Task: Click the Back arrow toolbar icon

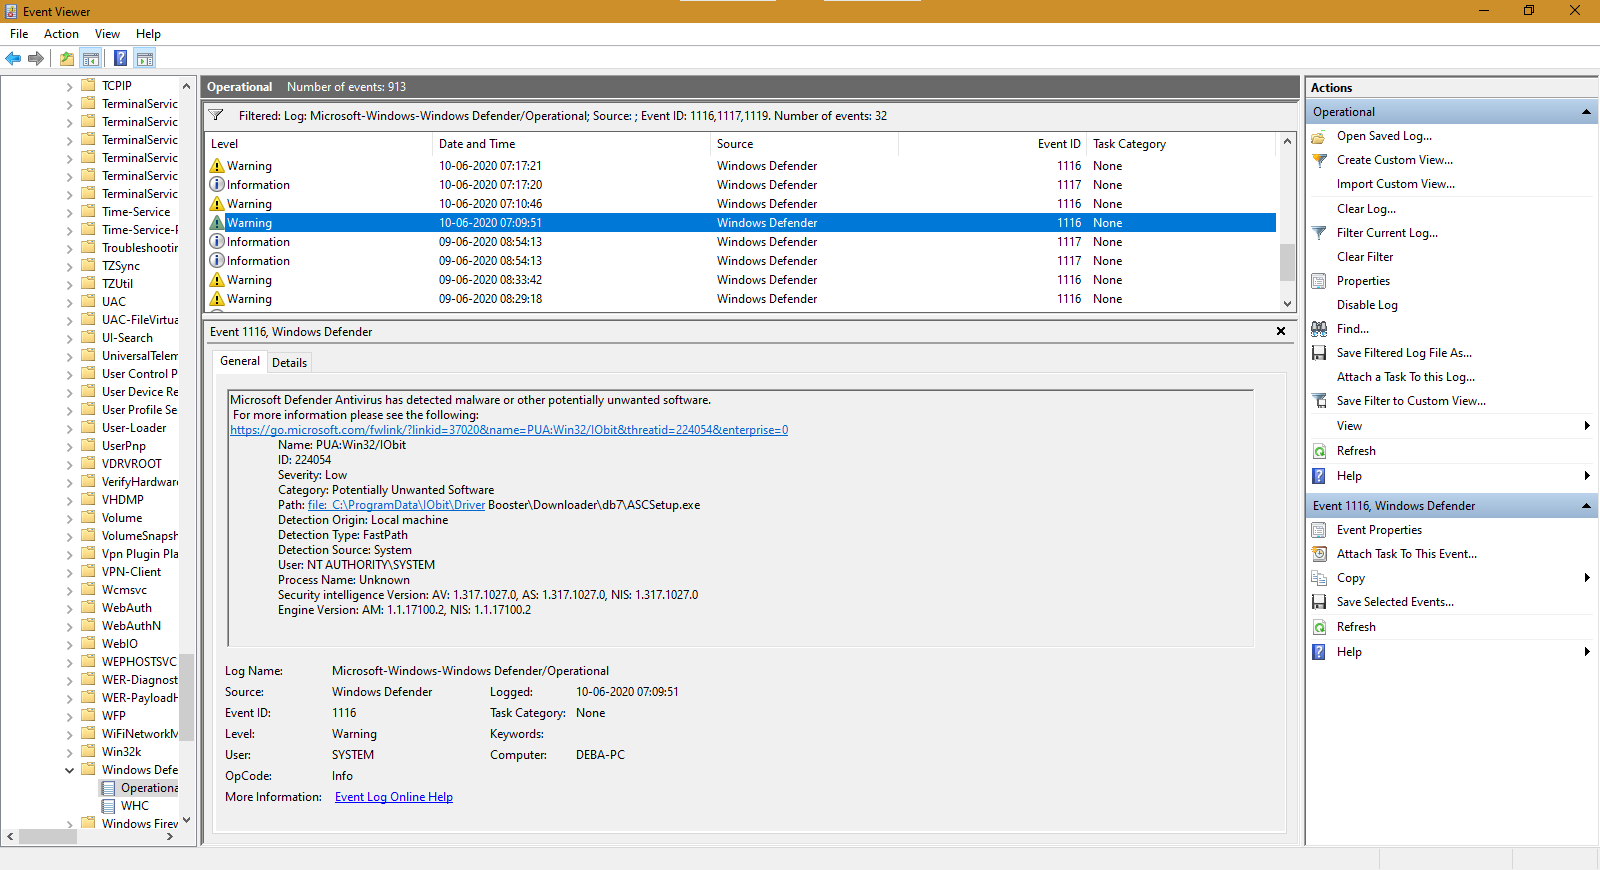Action: click(13, 58)
